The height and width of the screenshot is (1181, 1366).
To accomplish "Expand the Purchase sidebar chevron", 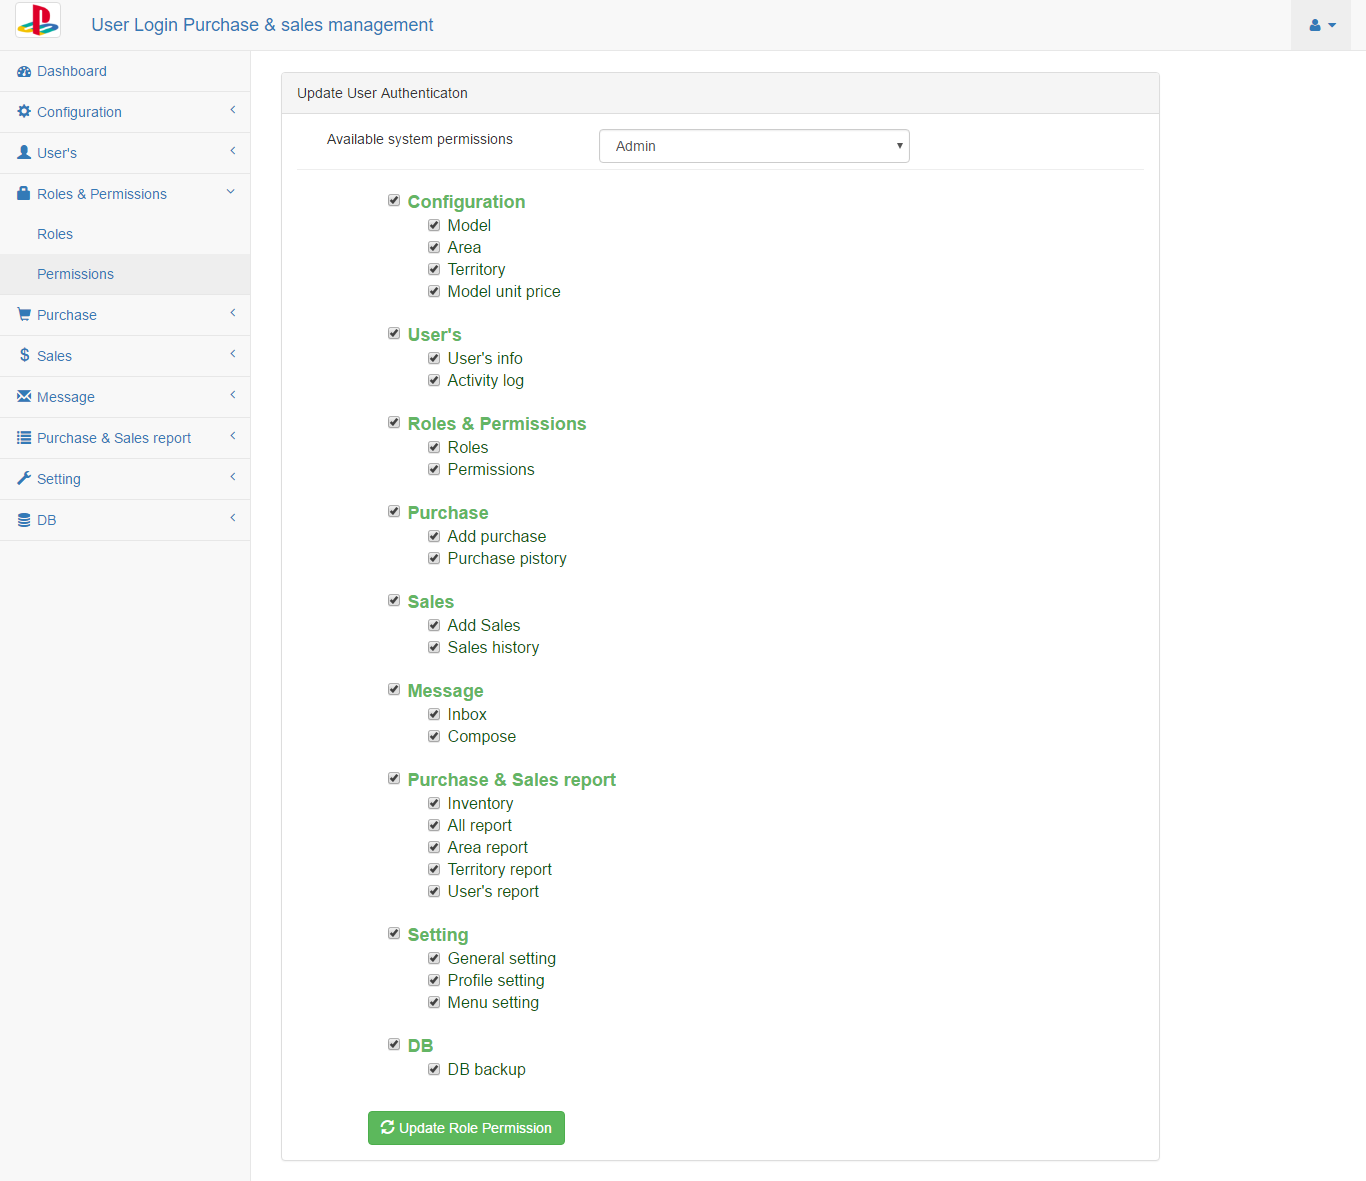I will tap(232, 313).
